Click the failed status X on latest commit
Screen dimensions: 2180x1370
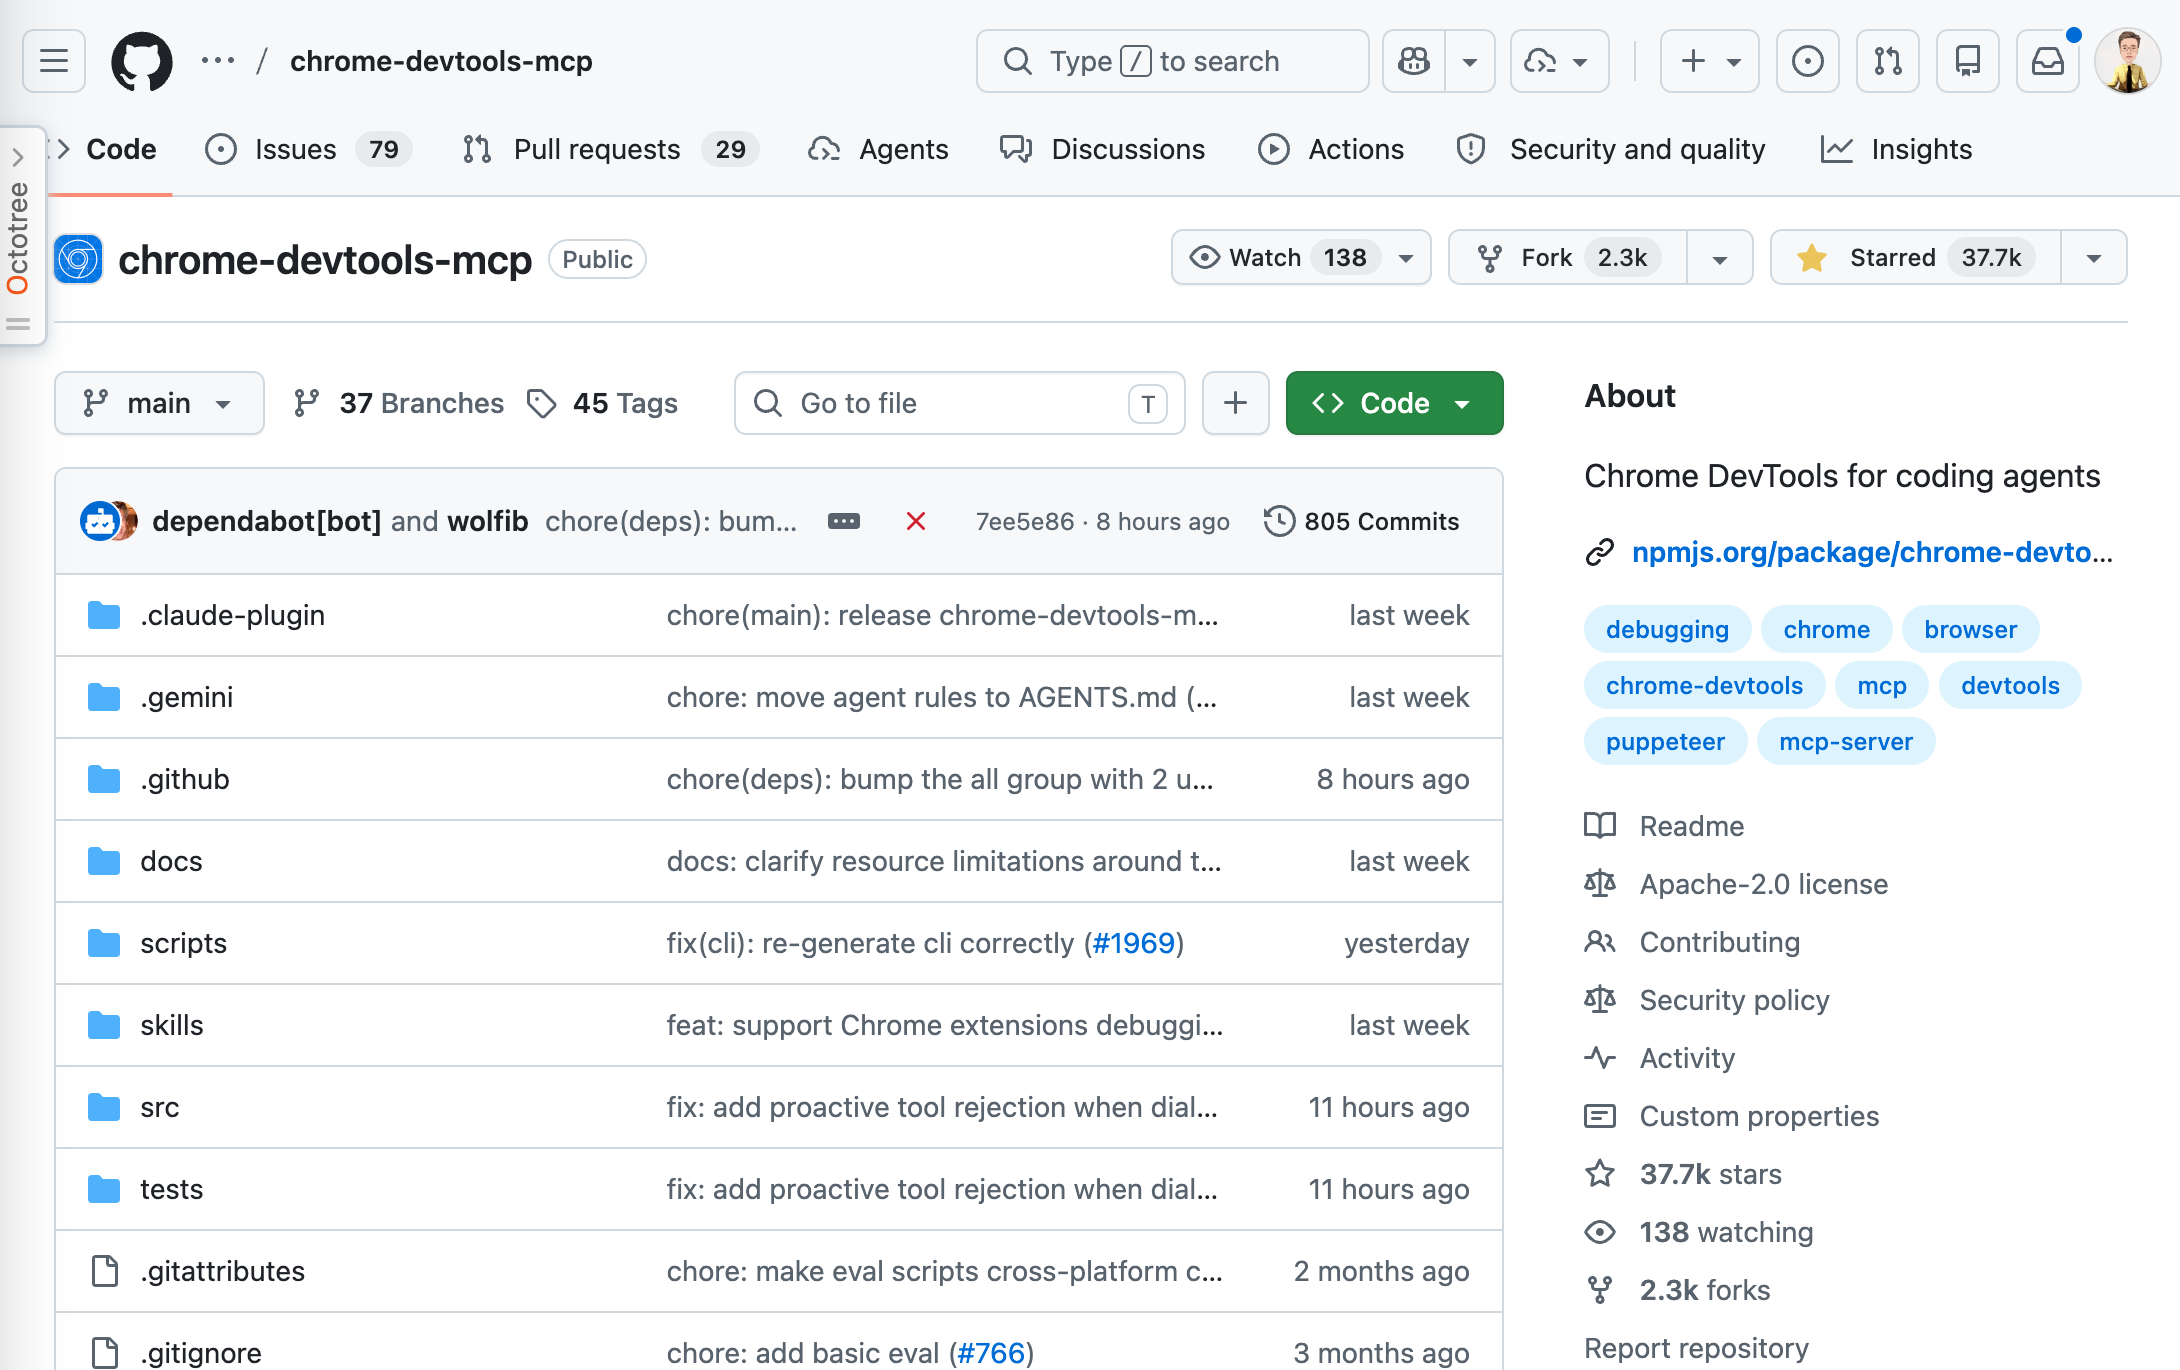[x=915, y=521]
